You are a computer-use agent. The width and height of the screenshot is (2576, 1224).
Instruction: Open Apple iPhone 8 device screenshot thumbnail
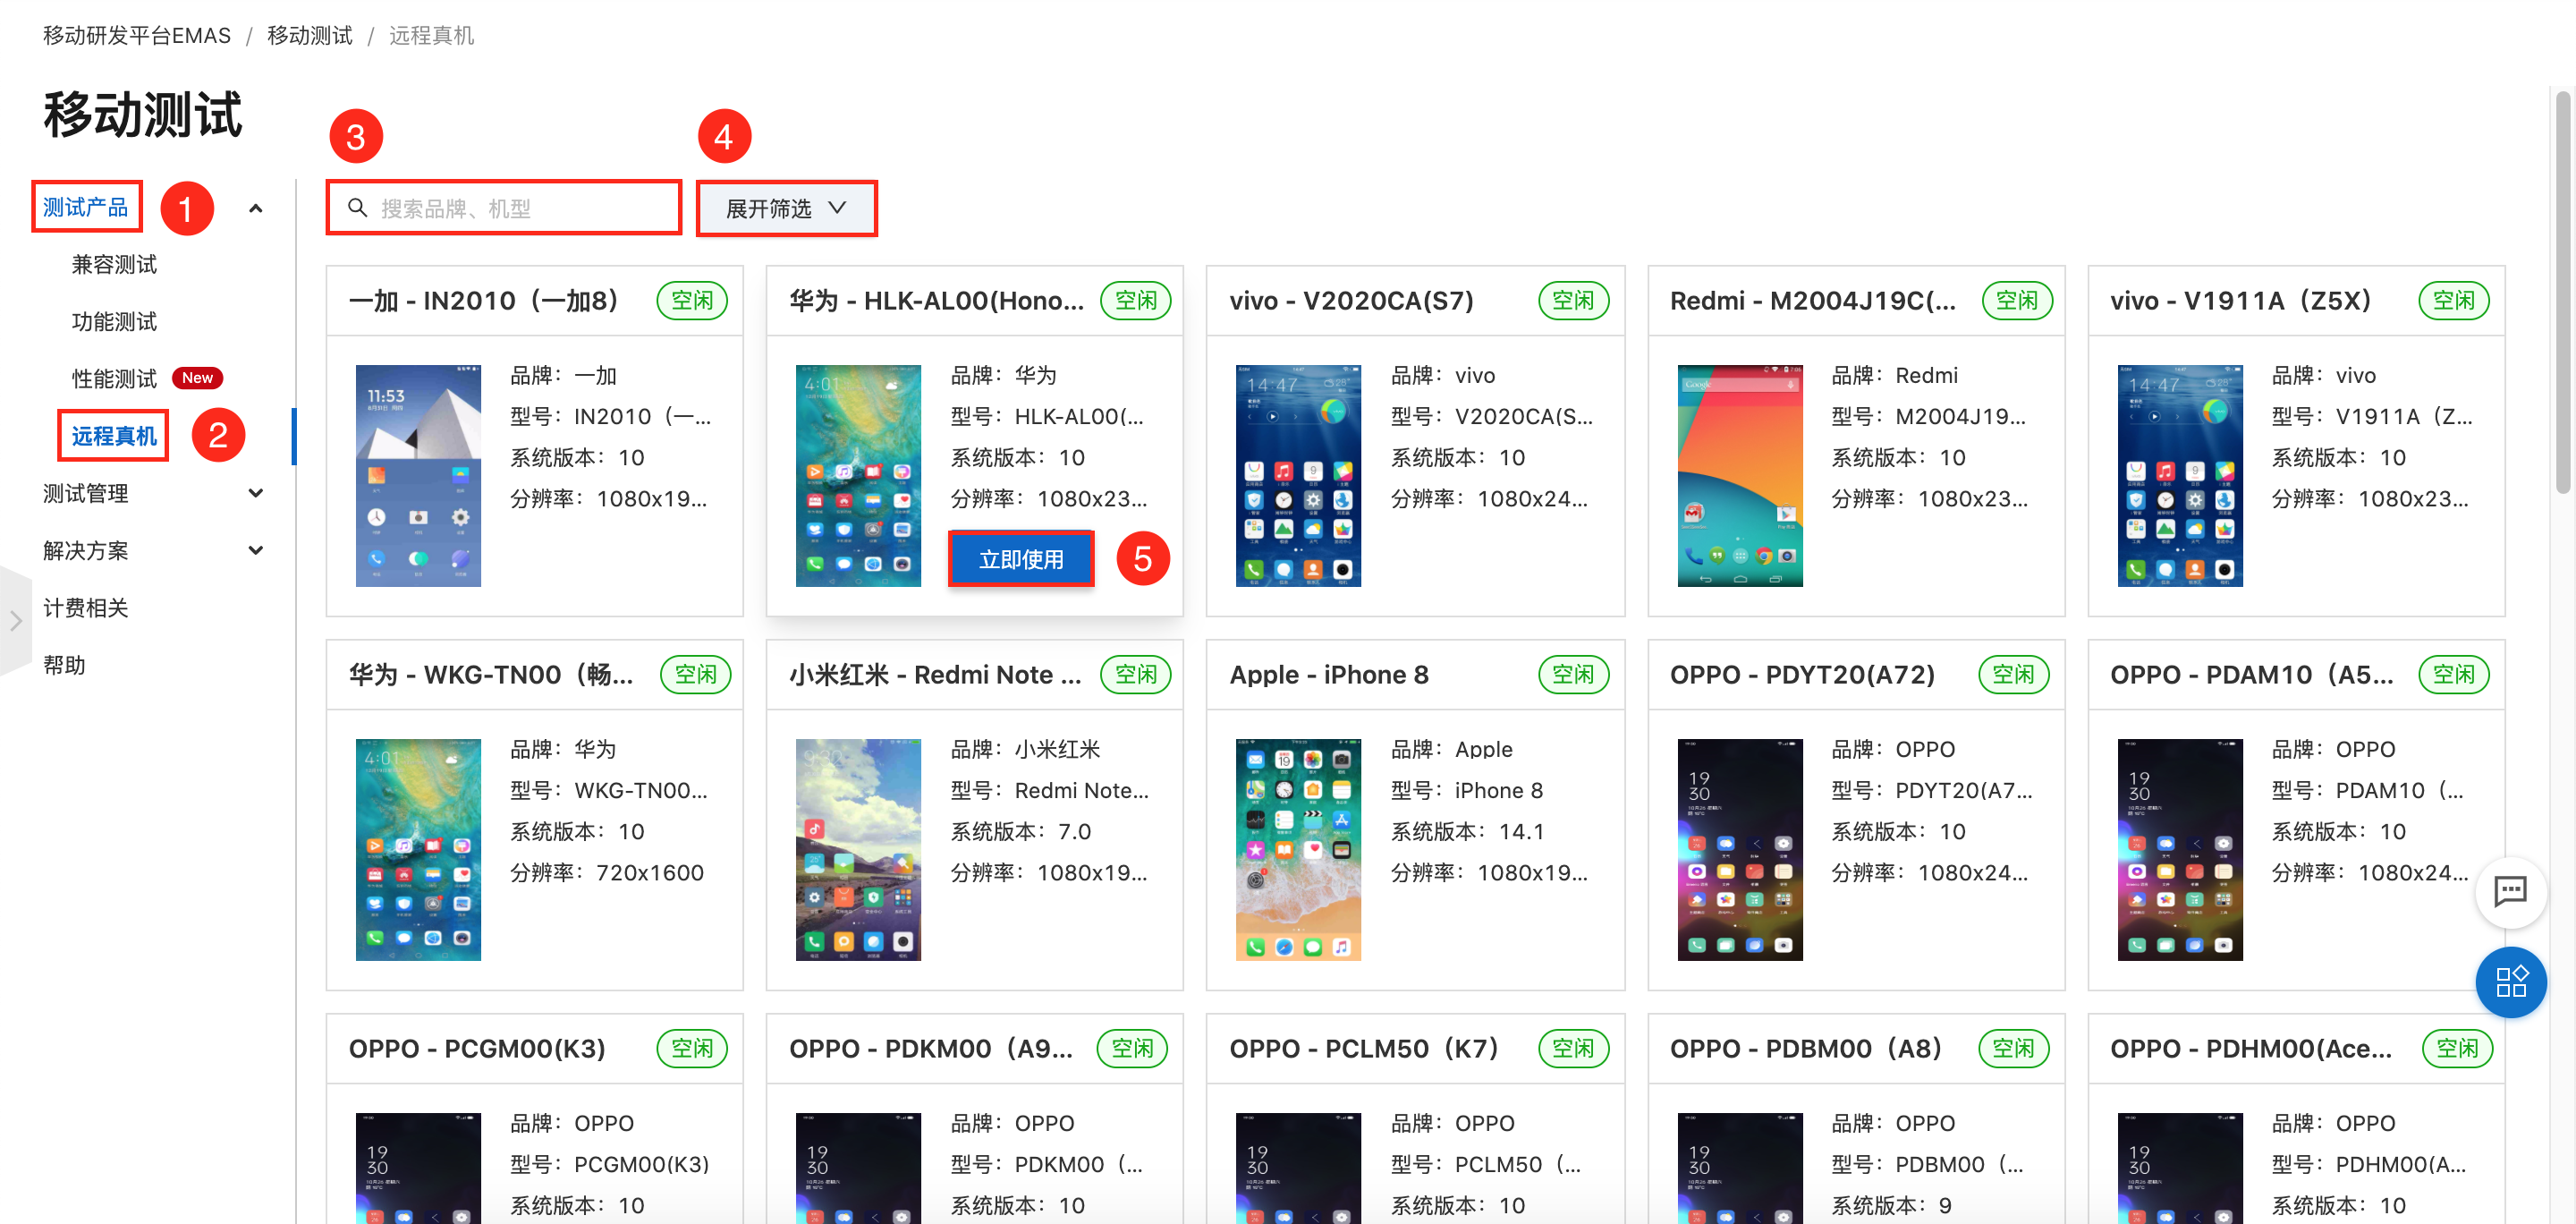(x=1298, y=849)
